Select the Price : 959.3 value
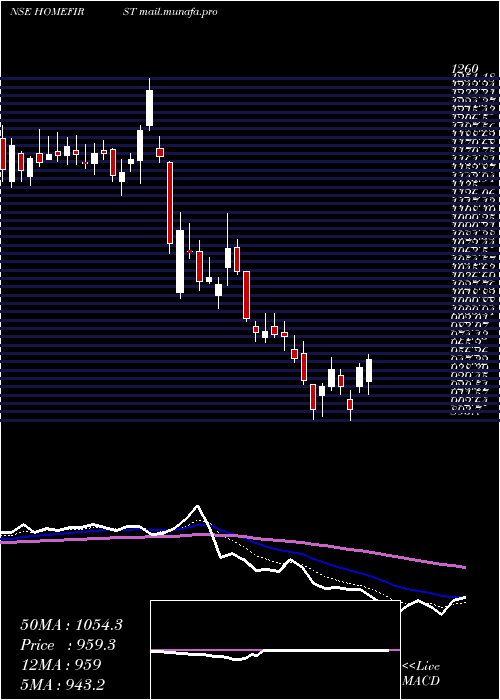This screenshot has width=500, height=700. pos(68,645)
